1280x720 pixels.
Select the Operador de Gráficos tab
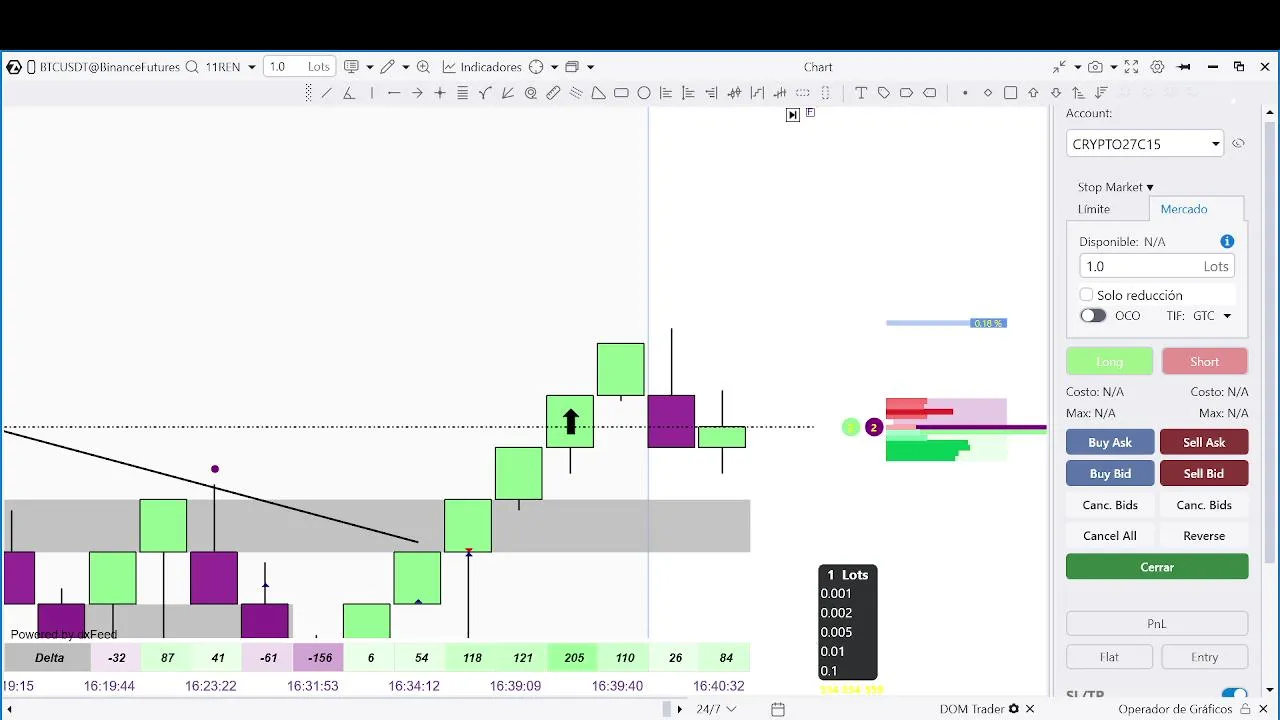coord(1175,709)
